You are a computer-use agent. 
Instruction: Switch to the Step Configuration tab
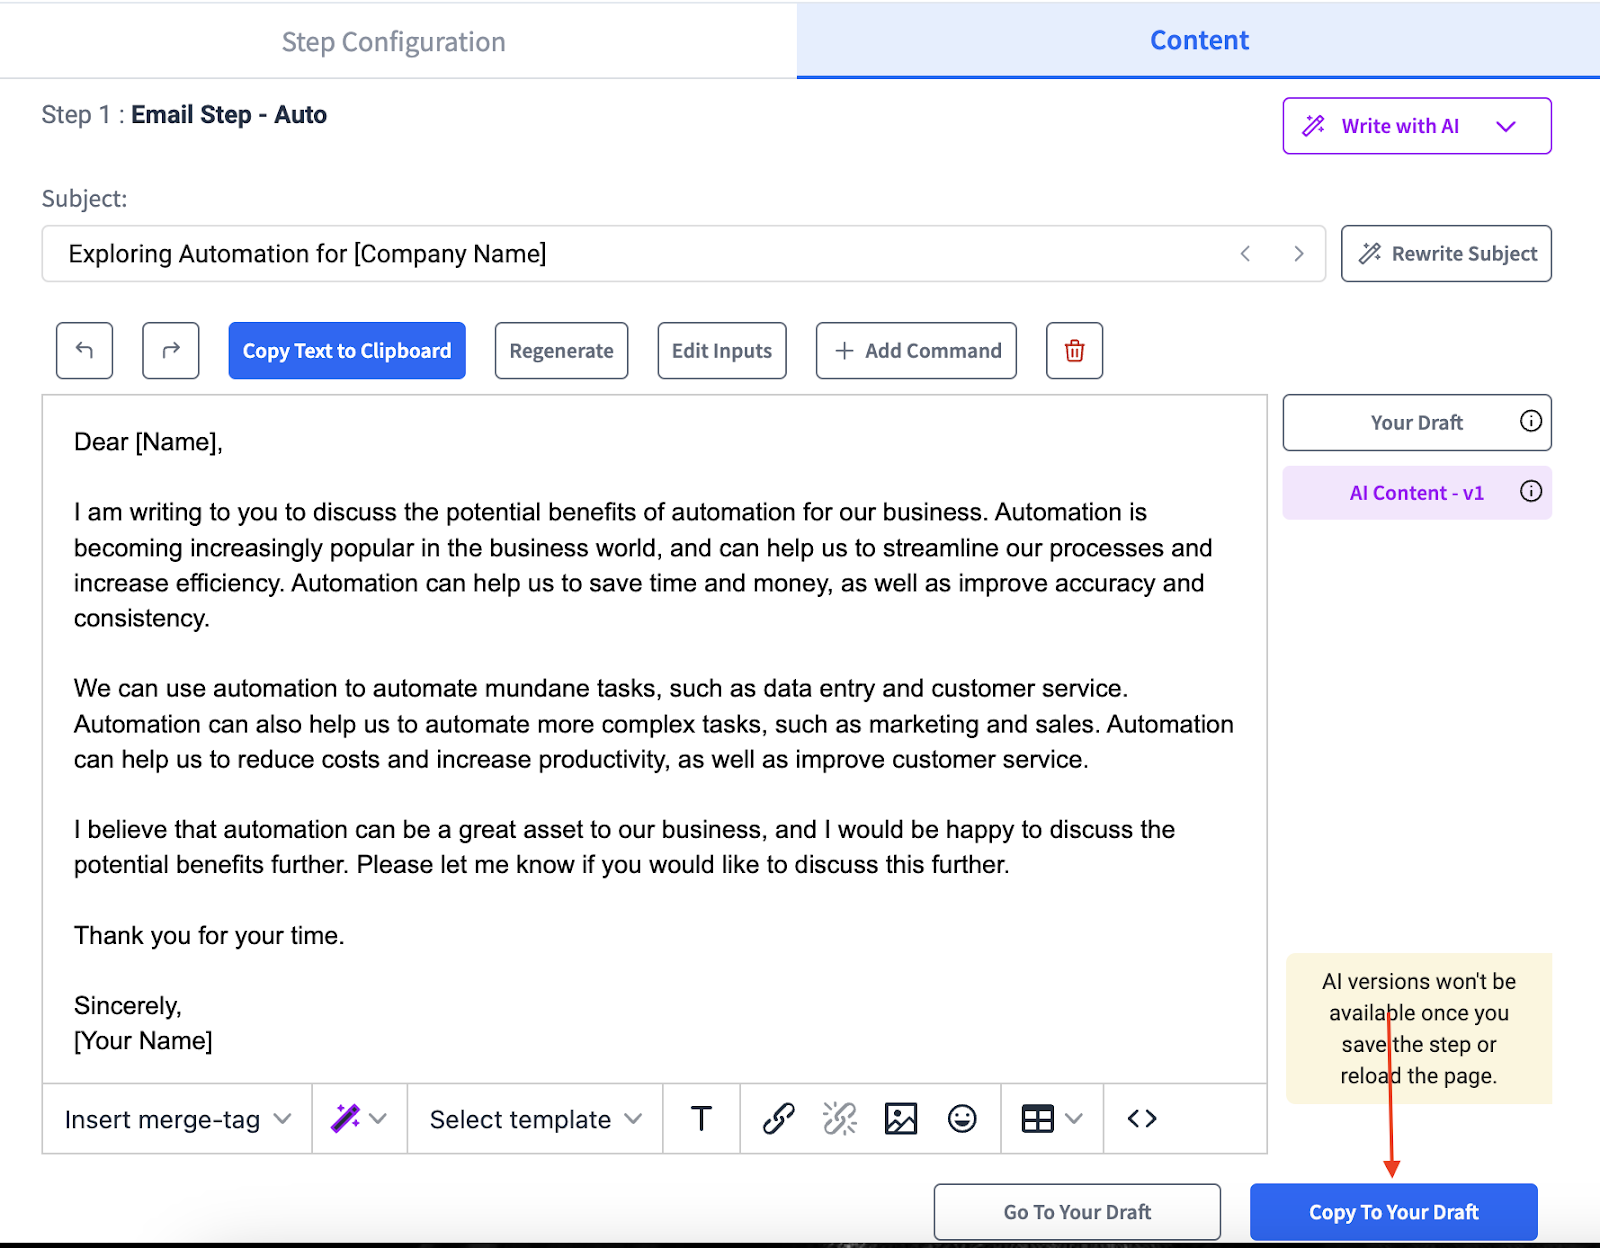click(x=394, y=42)
